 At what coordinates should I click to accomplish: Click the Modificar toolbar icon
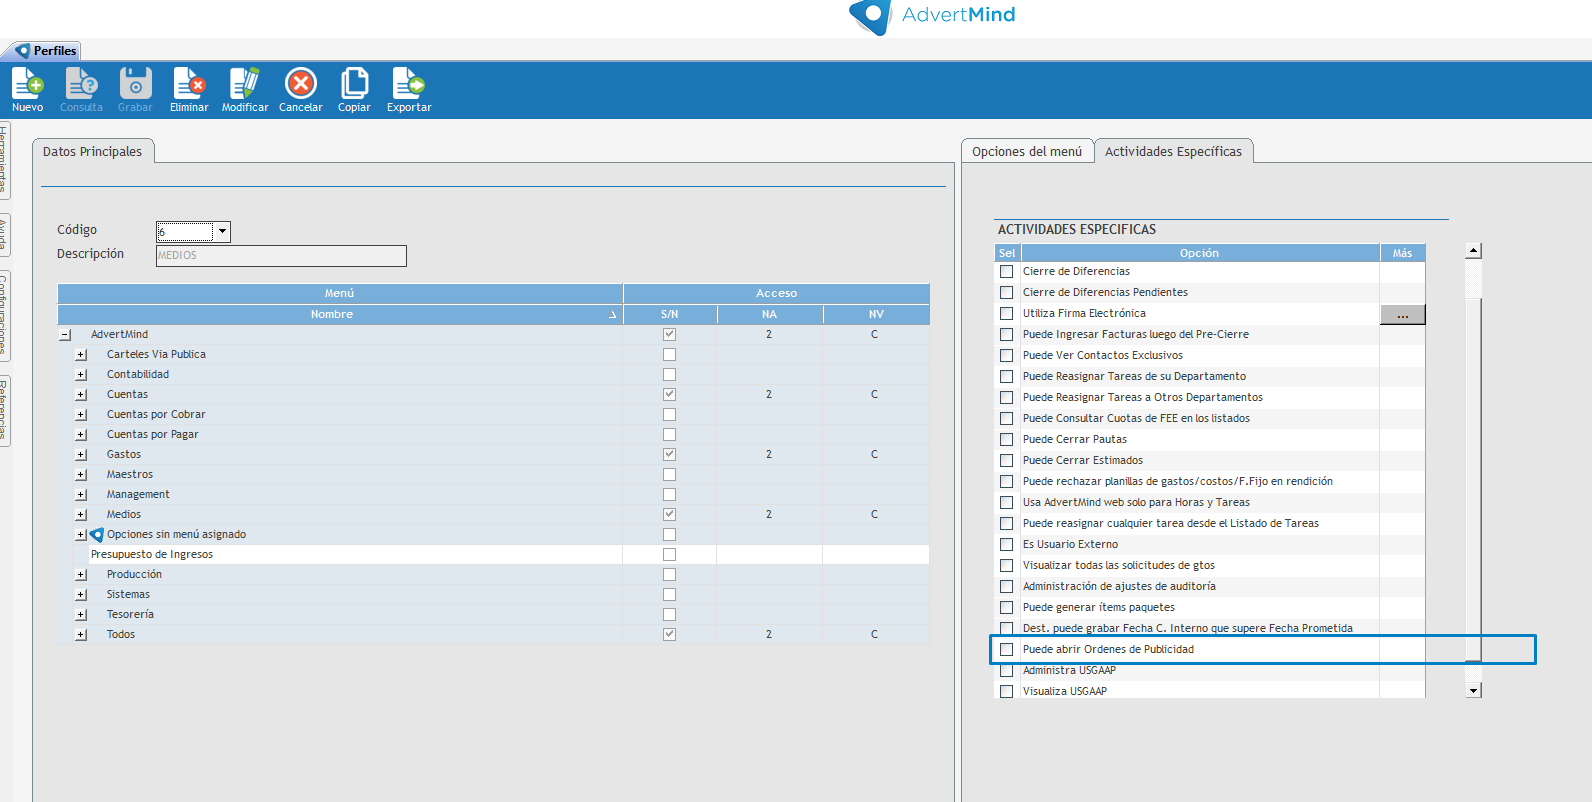245,89
